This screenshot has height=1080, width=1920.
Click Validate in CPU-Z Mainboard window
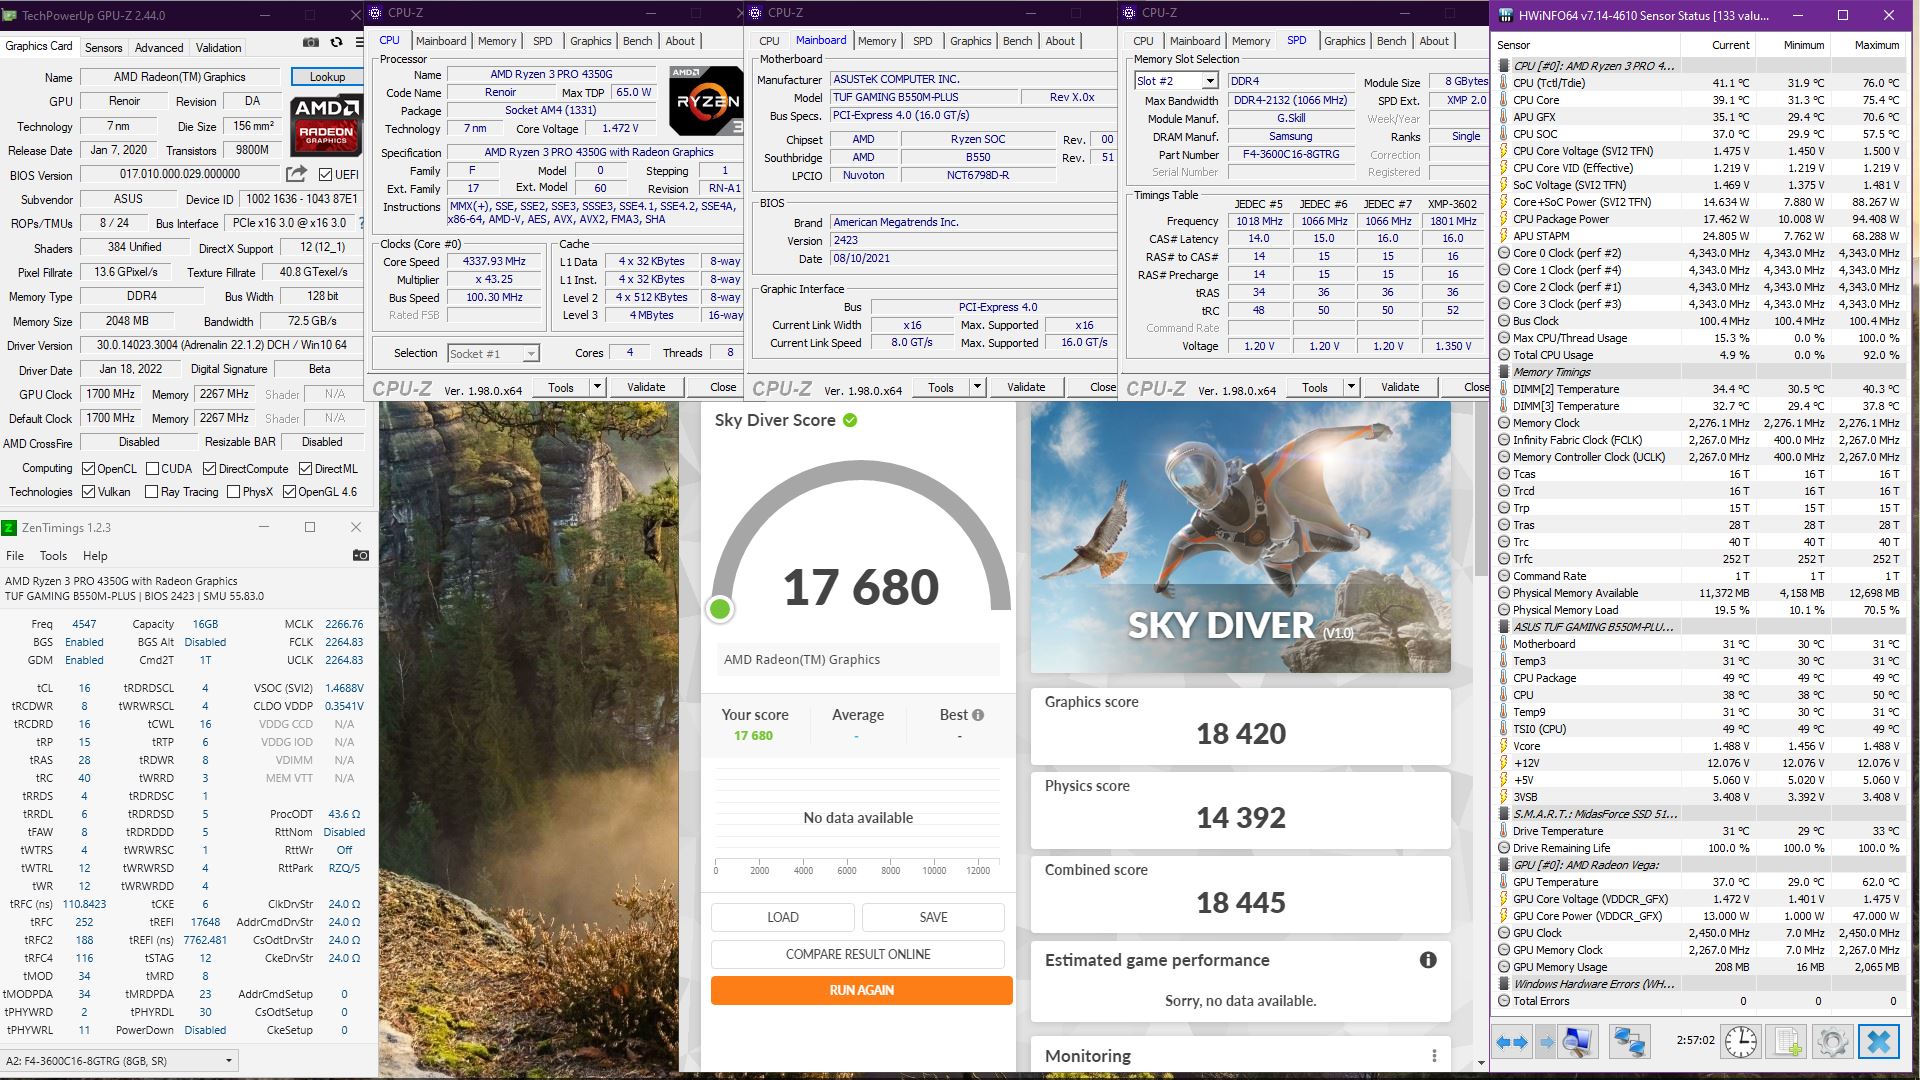[x=1026, y=387]
